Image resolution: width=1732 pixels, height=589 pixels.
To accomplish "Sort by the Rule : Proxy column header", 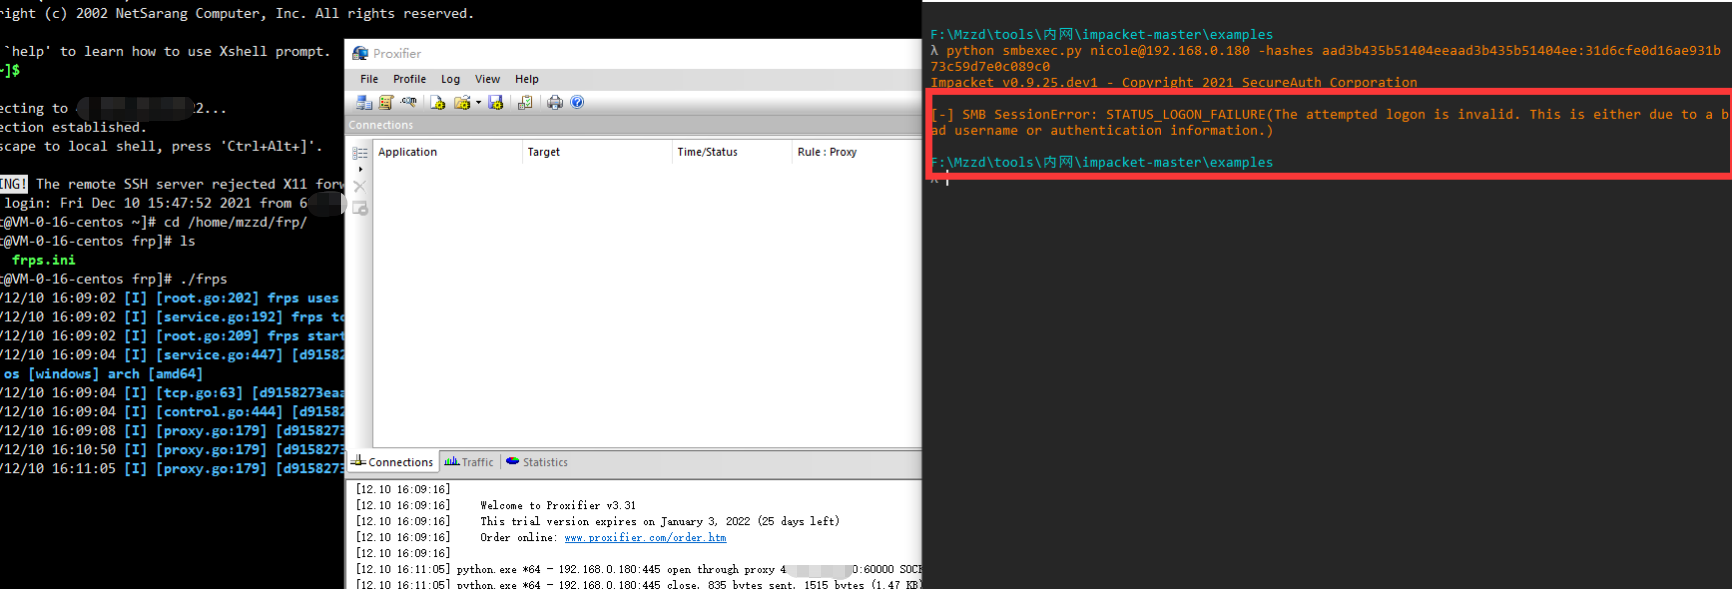I will [x=856, y=152].
